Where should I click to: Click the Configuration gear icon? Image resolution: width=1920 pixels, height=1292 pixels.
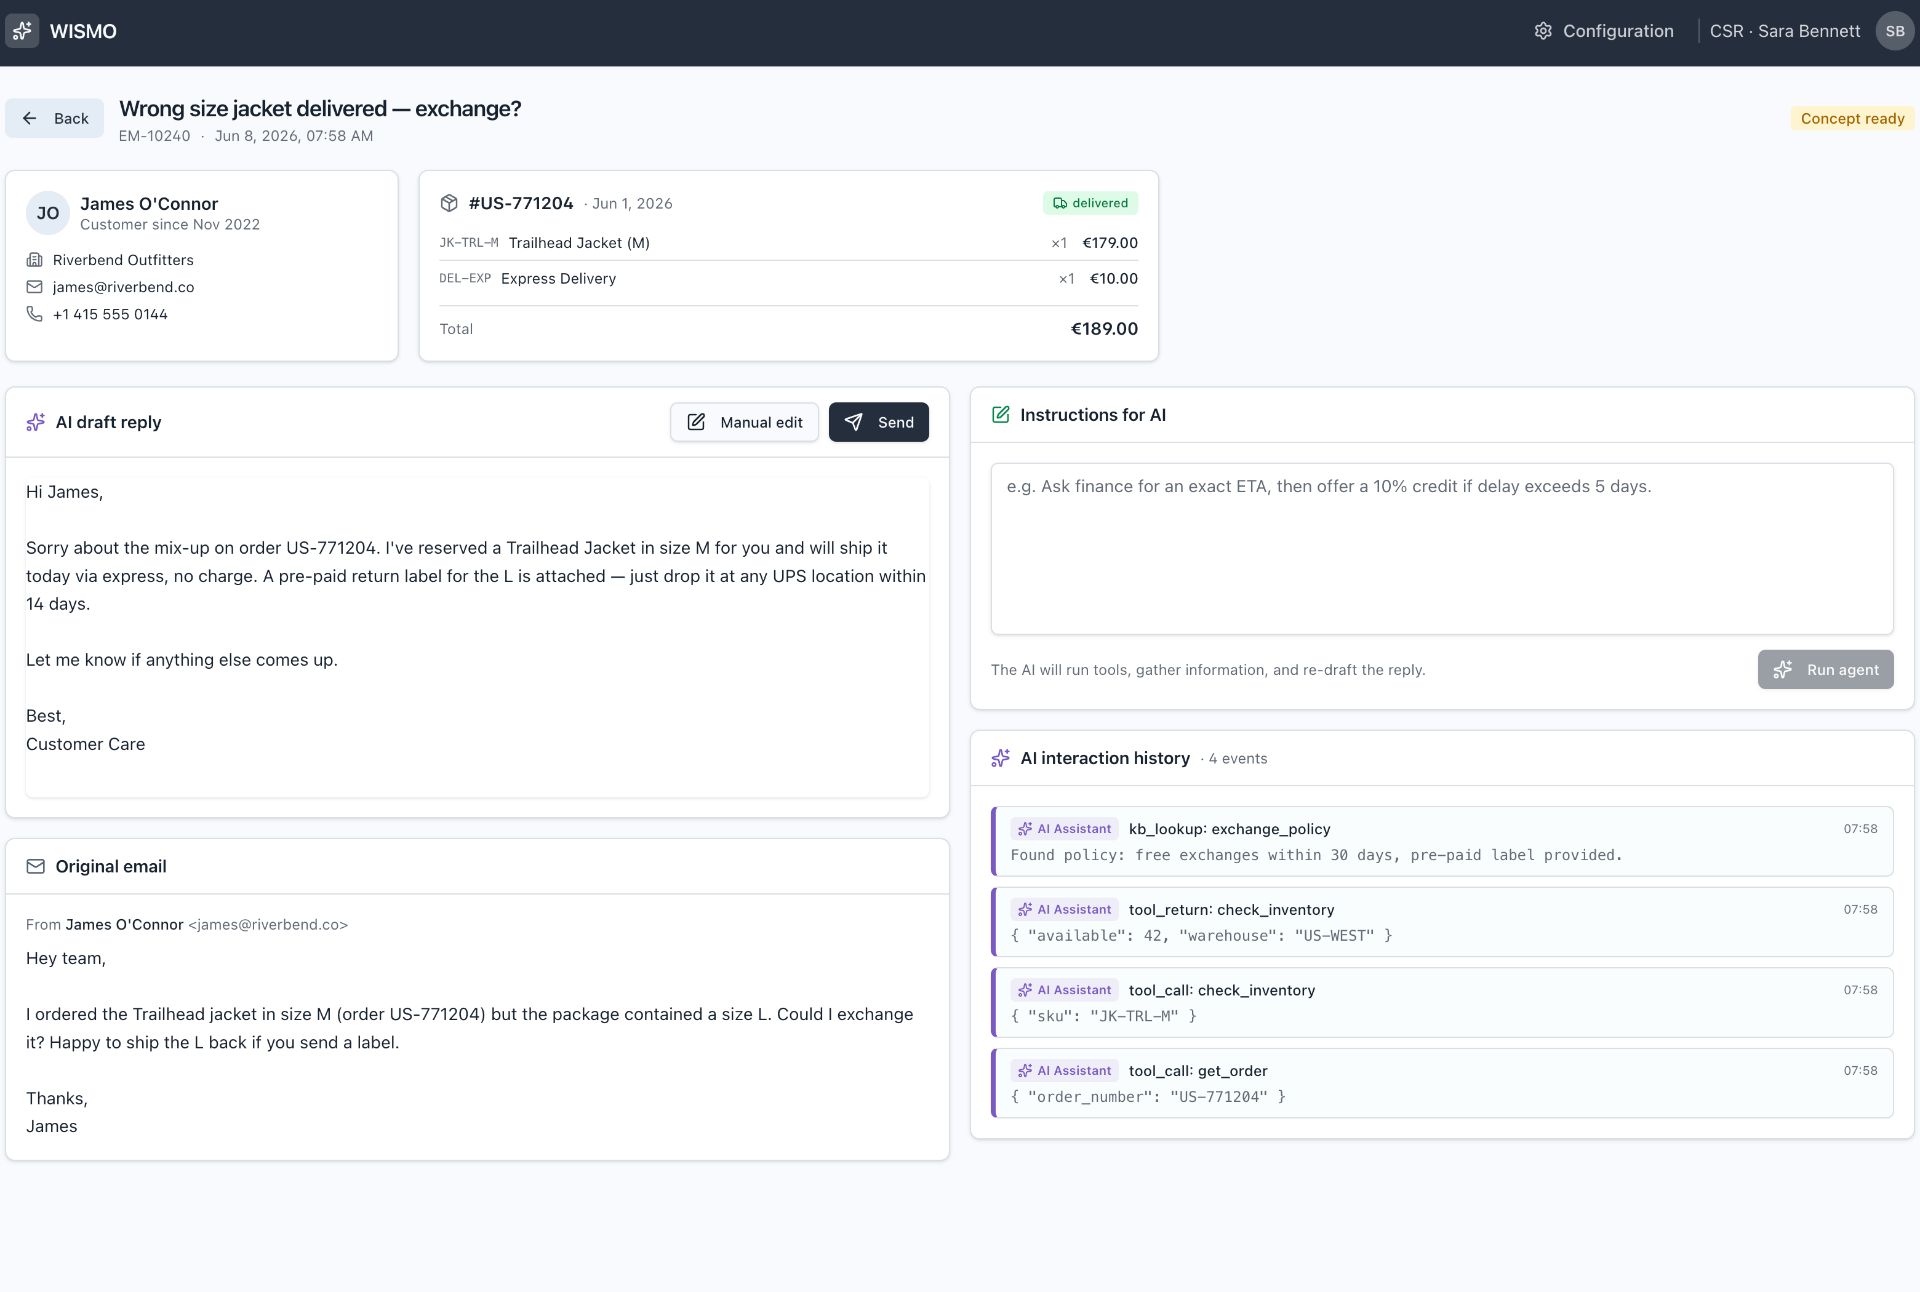(x=1543, y=31)
